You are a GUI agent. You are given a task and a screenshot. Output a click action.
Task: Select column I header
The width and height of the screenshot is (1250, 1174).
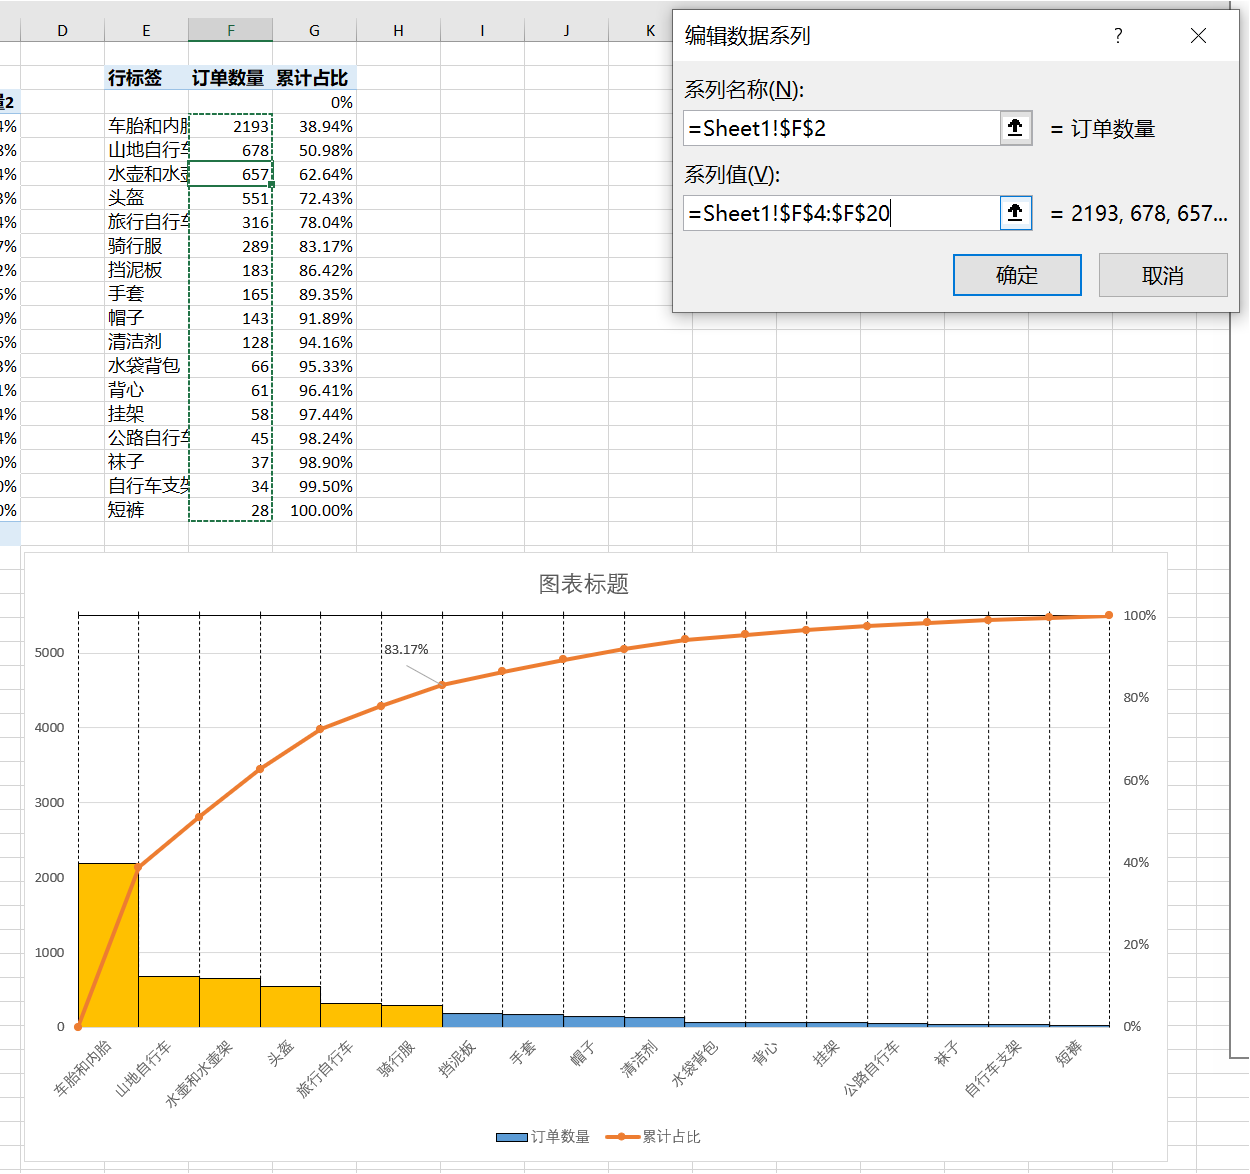pos(482,31)
